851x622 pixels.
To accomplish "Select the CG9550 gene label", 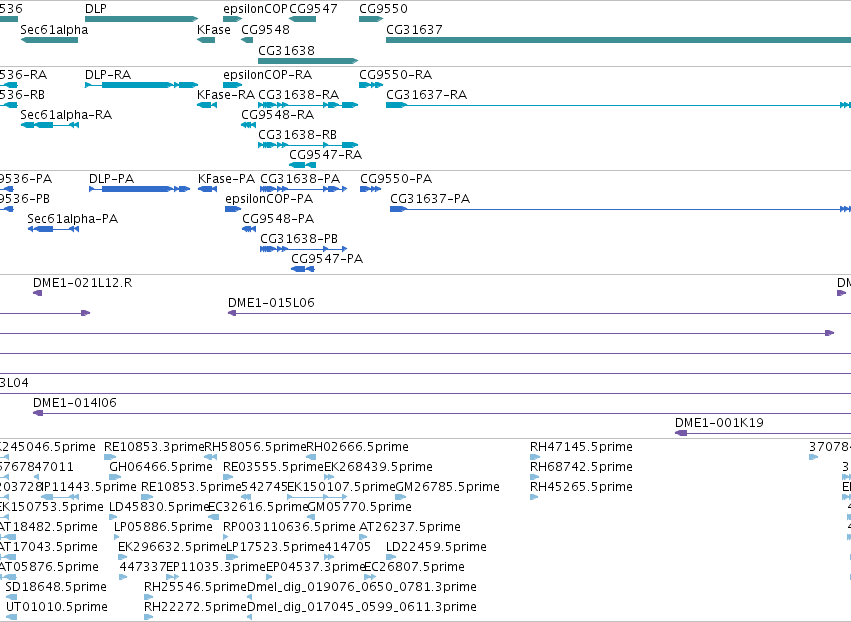I will pyautogui.click(x=383, y=9).
